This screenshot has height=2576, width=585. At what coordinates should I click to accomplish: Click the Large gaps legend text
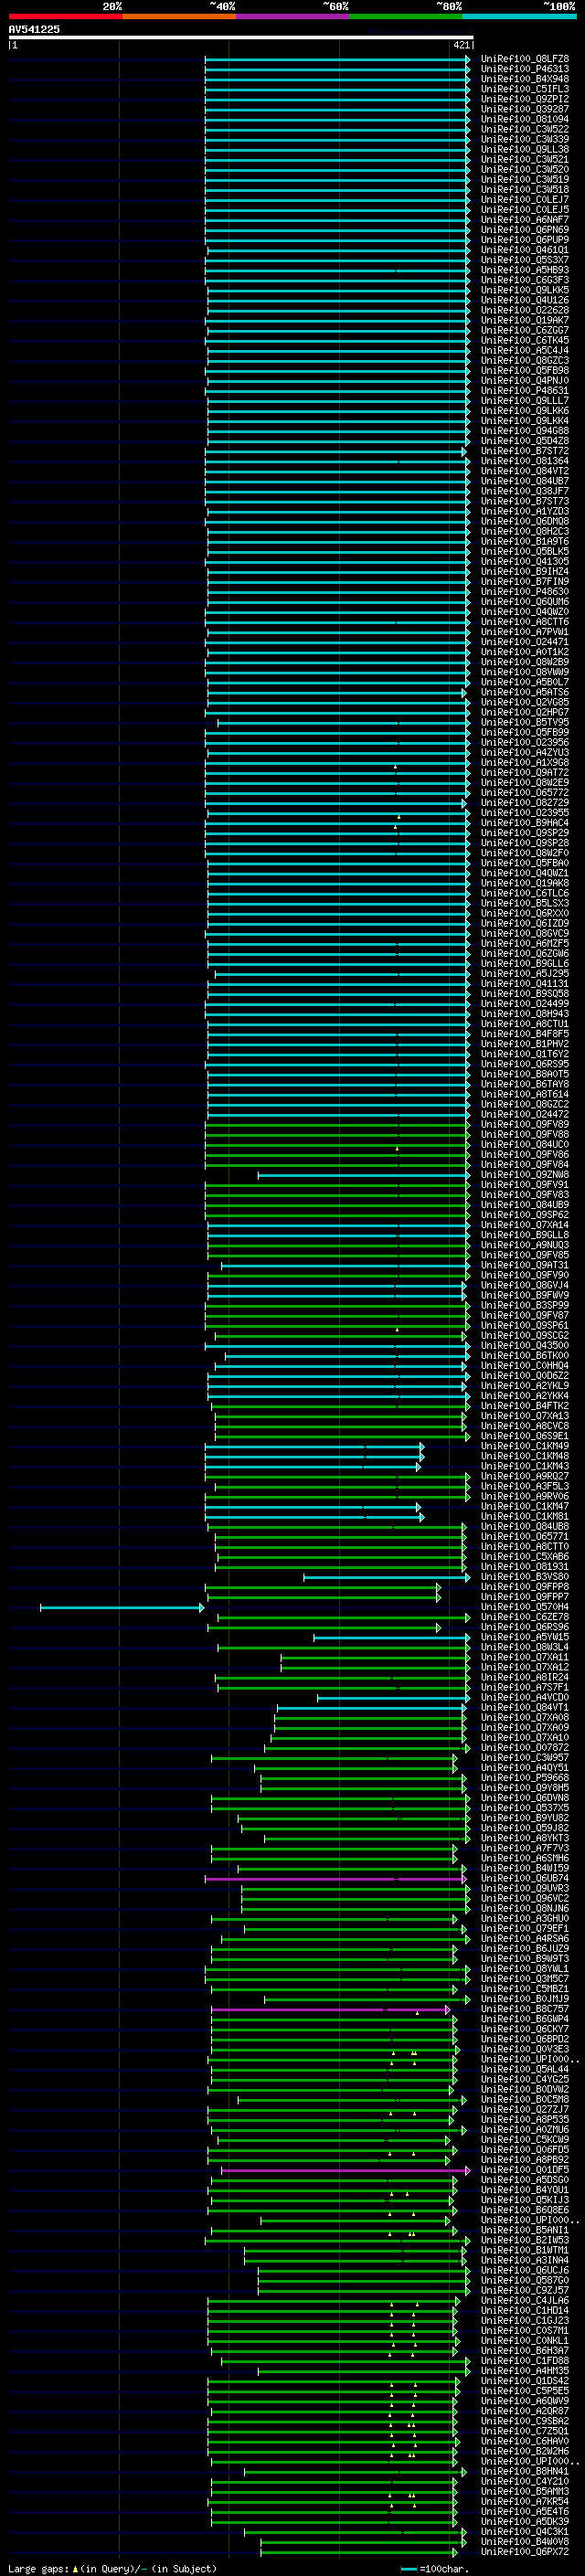[x=113, y=2569]
